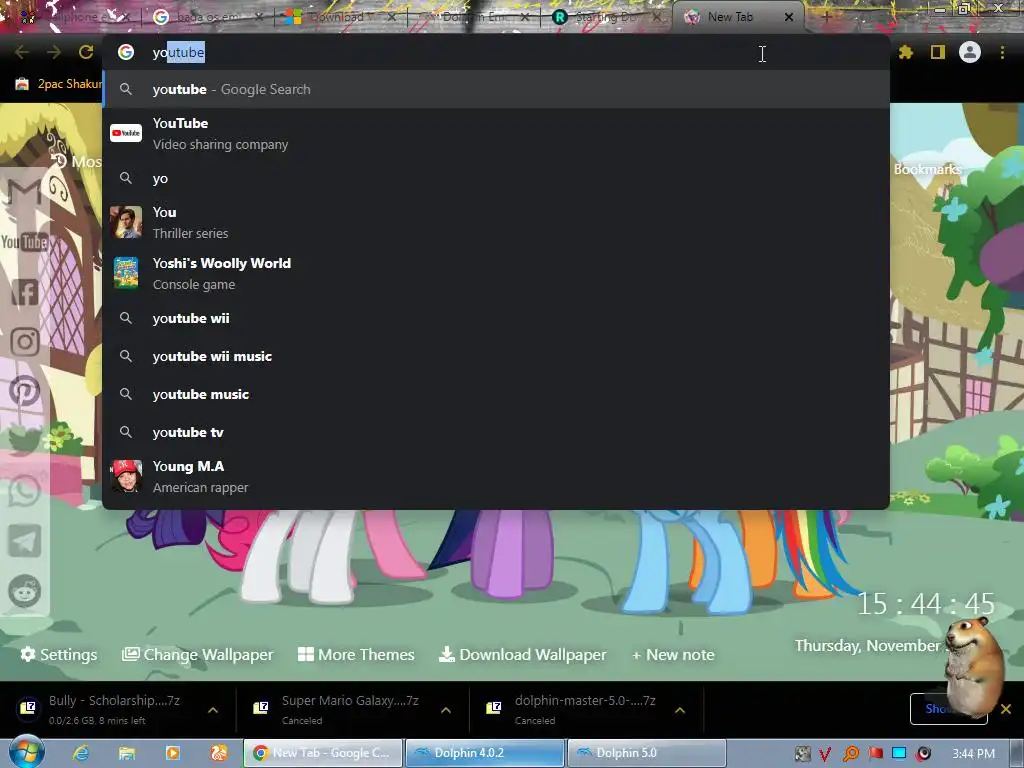Open Facebook shortcut in left sidebar
The image size is (1024, 768).
click(24, 292)
